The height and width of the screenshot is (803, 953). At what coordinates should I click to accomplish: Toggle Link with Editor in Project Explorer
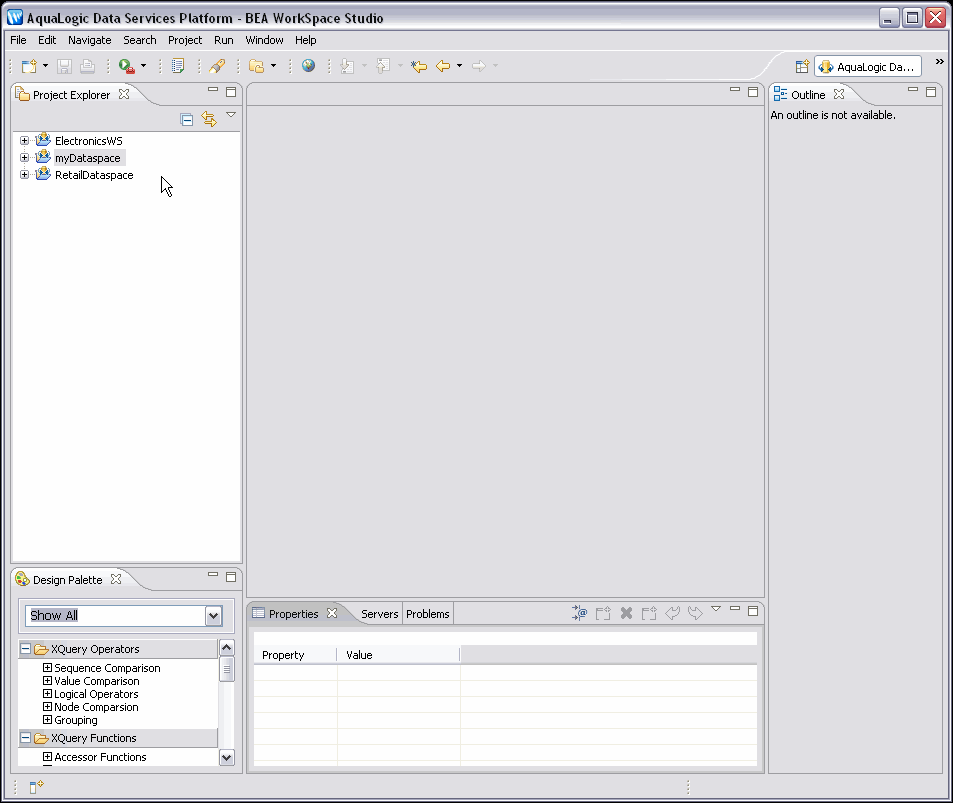[209, 119]
